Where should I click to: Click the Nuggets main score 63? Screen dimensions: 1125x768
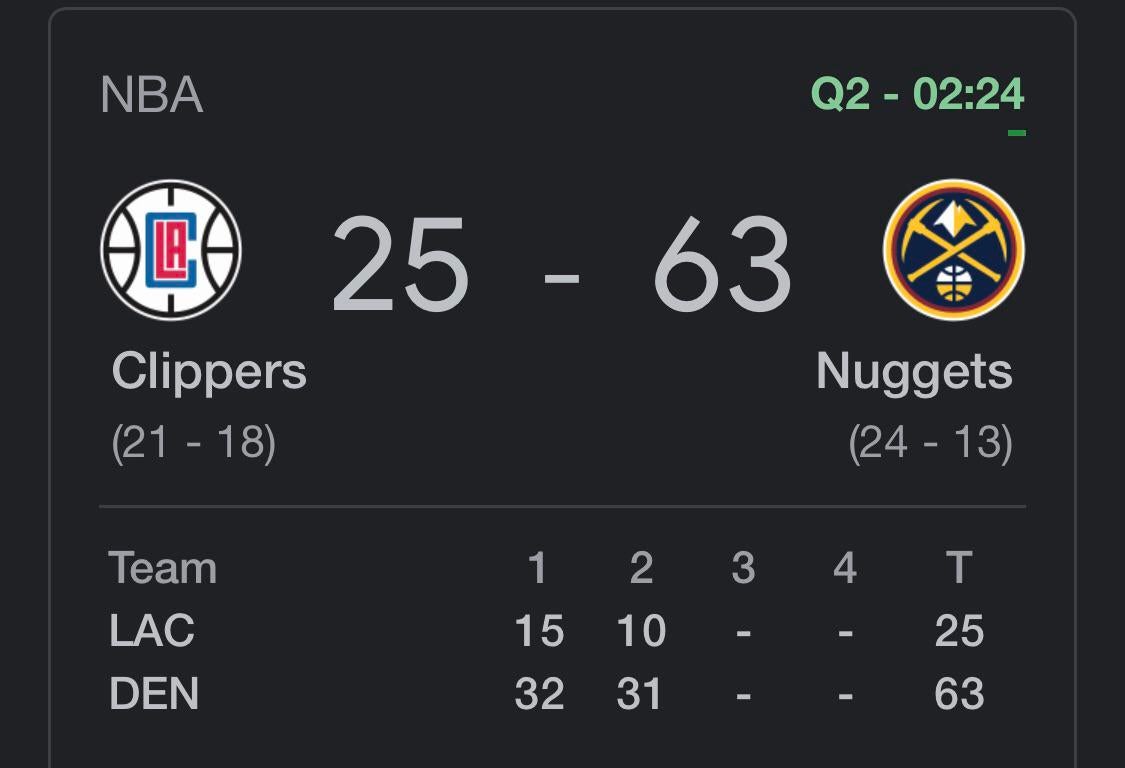722,265
